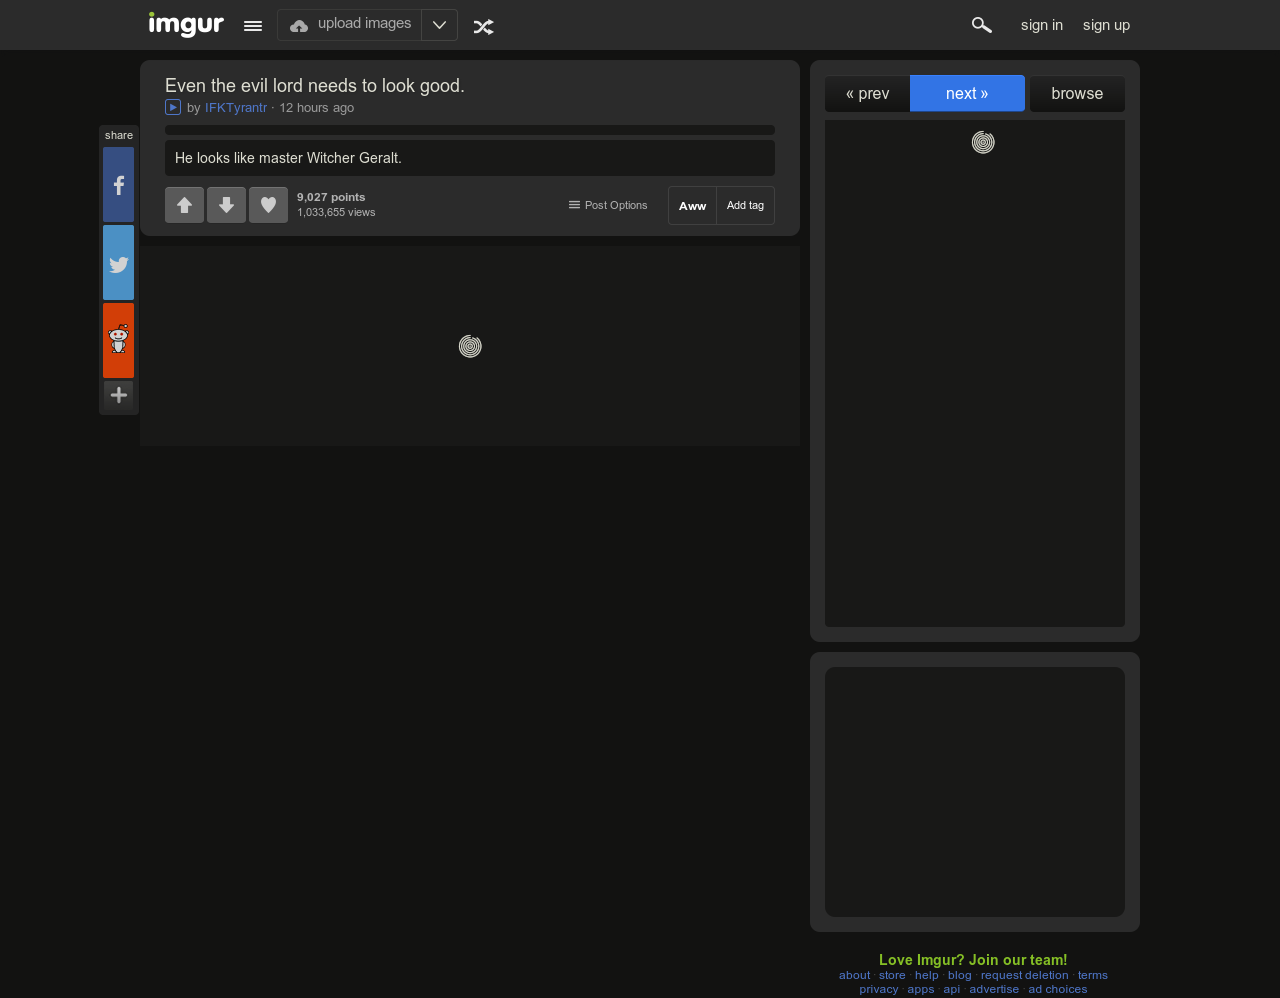Click the post title text

click(x=315, y=86)
